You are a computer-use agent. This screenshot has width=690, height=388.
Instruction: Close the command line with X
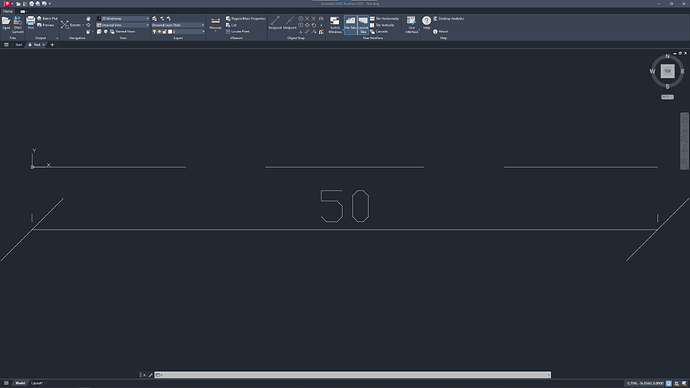pyautogui.click(x=144, y=375)
